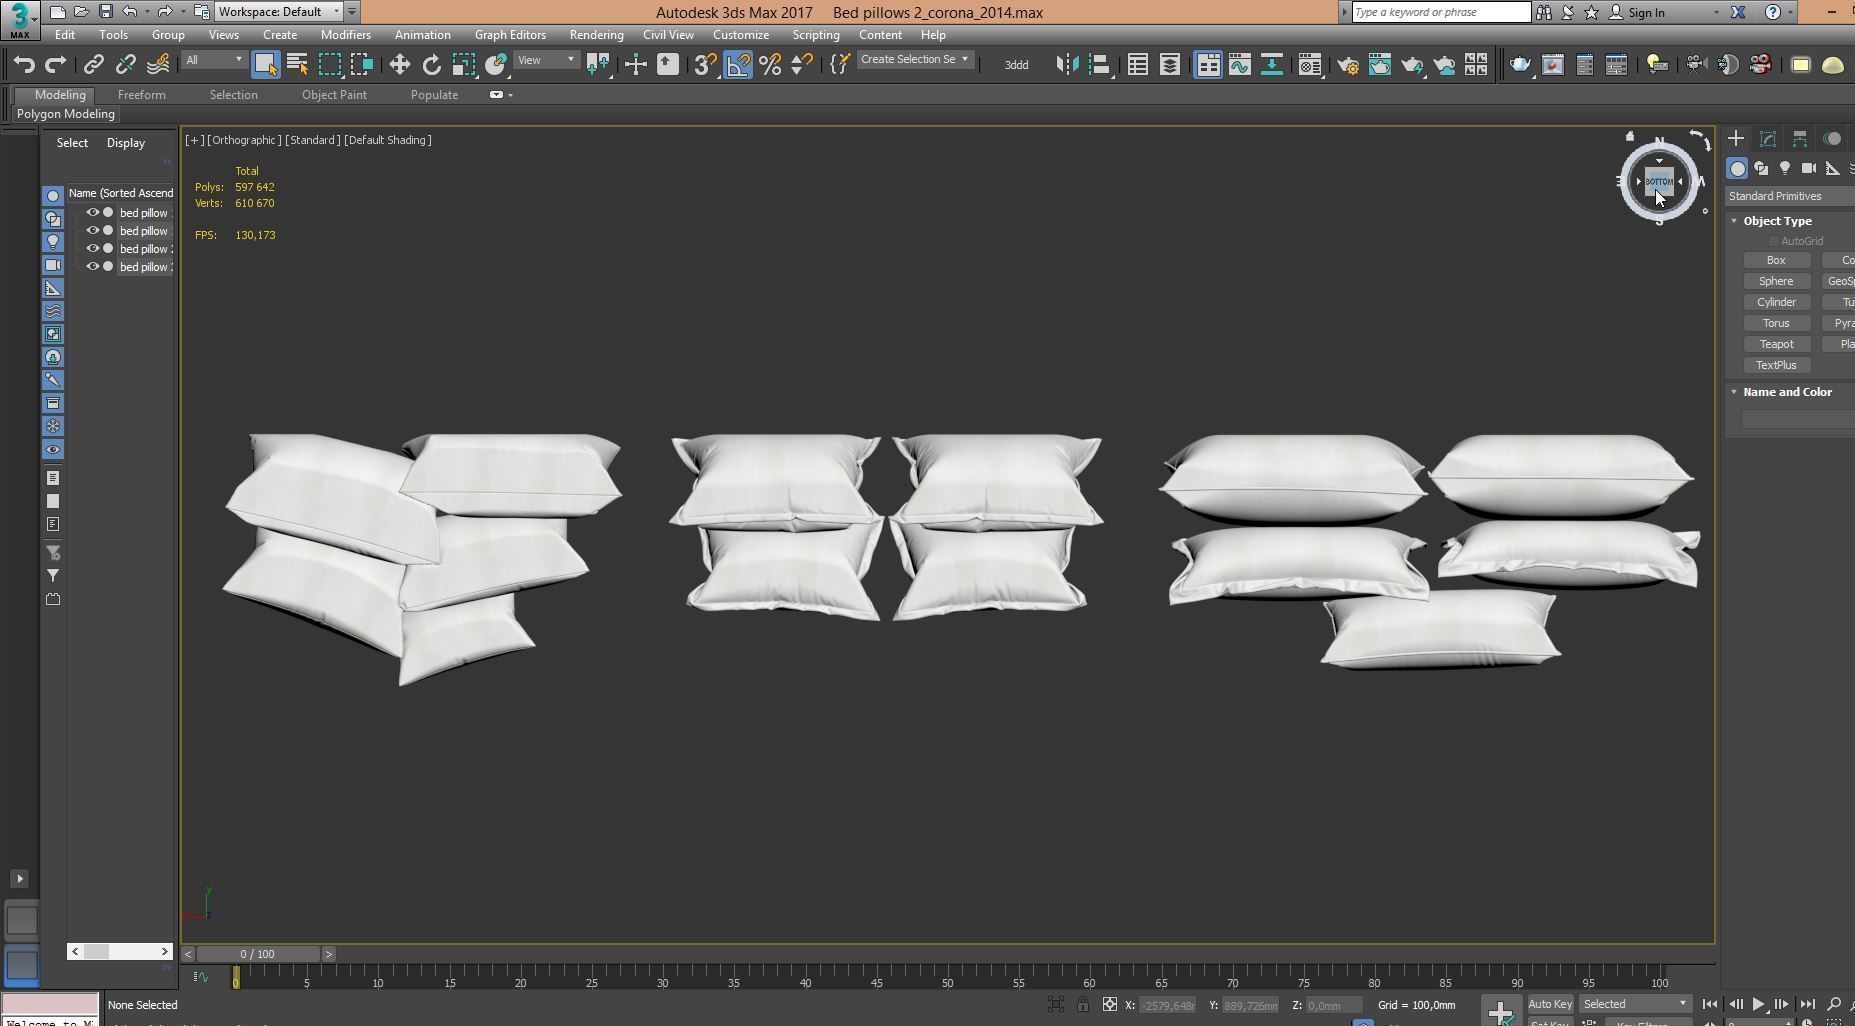Click the Align tool icon
This screenshot has width=1855, height=1026.
point(1100,65)
